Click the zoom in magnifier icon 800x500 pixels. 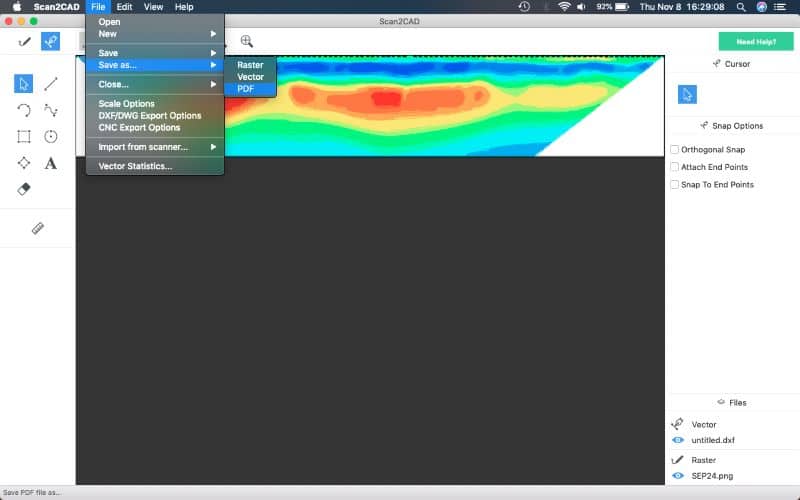click(246, 41)
